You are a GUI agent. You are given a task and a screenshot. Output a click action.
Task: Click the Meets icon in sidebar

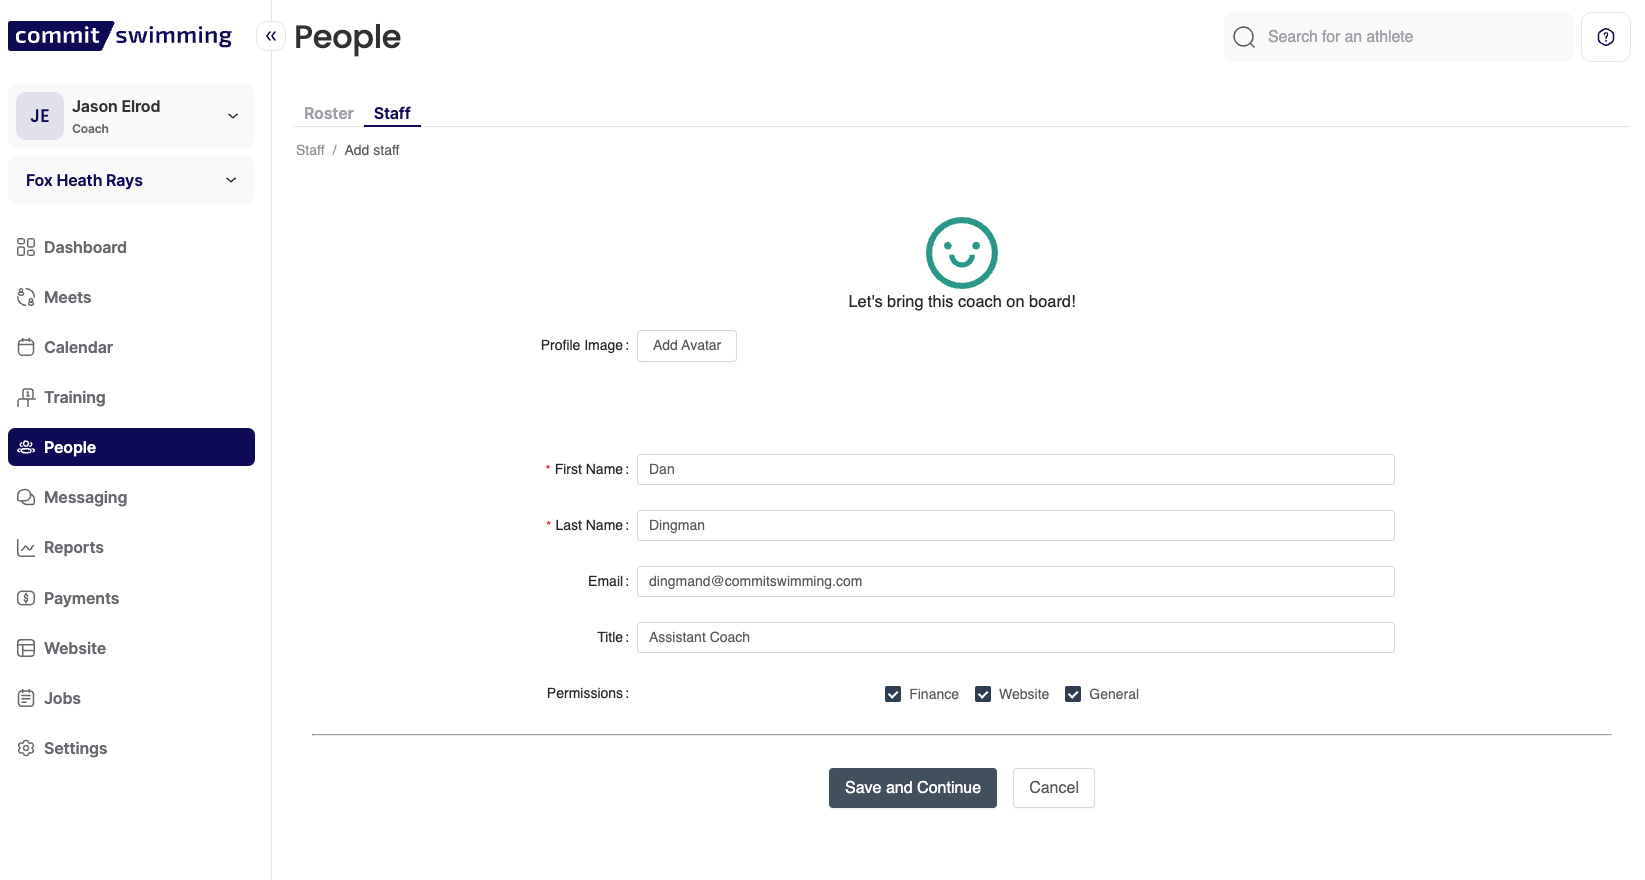26,297
